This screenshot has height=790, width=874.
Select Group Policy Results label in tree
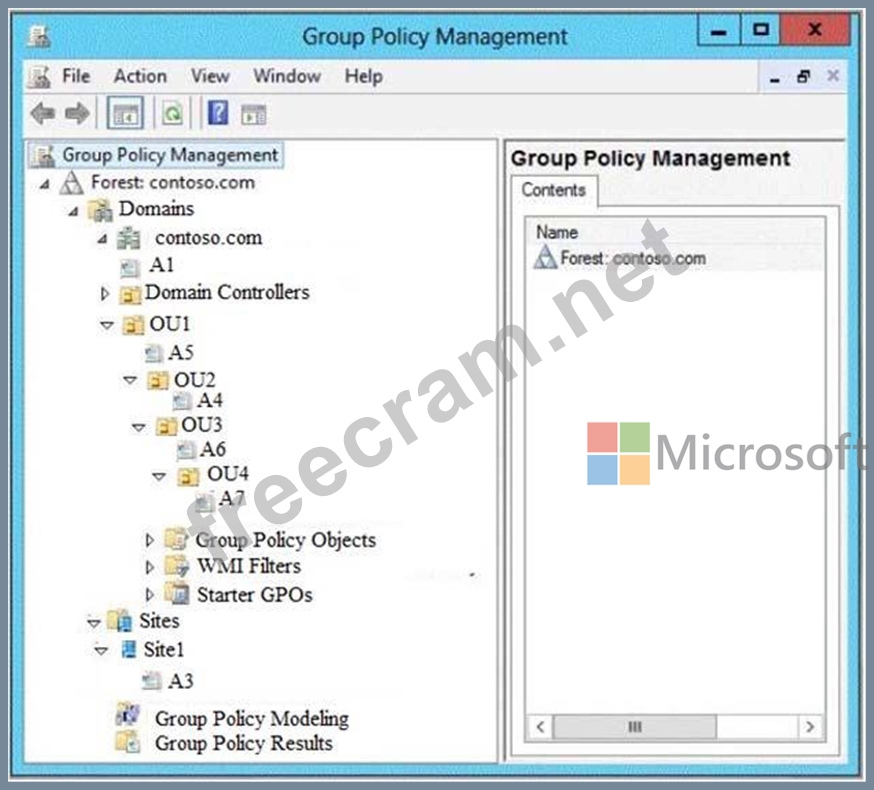[x=244, y=744]
